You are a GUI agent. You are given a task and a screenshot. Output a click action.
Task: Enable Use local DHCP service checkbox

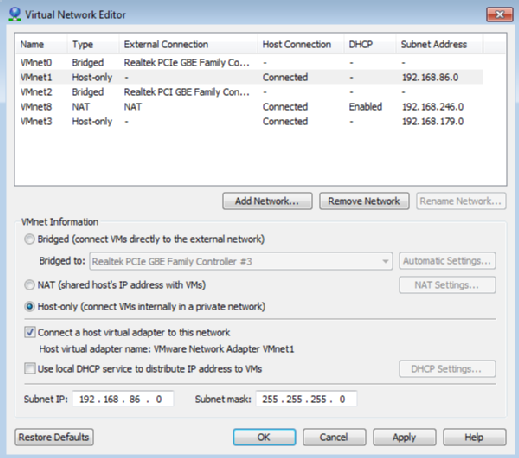pyautogui.click(x=30, y=369)
